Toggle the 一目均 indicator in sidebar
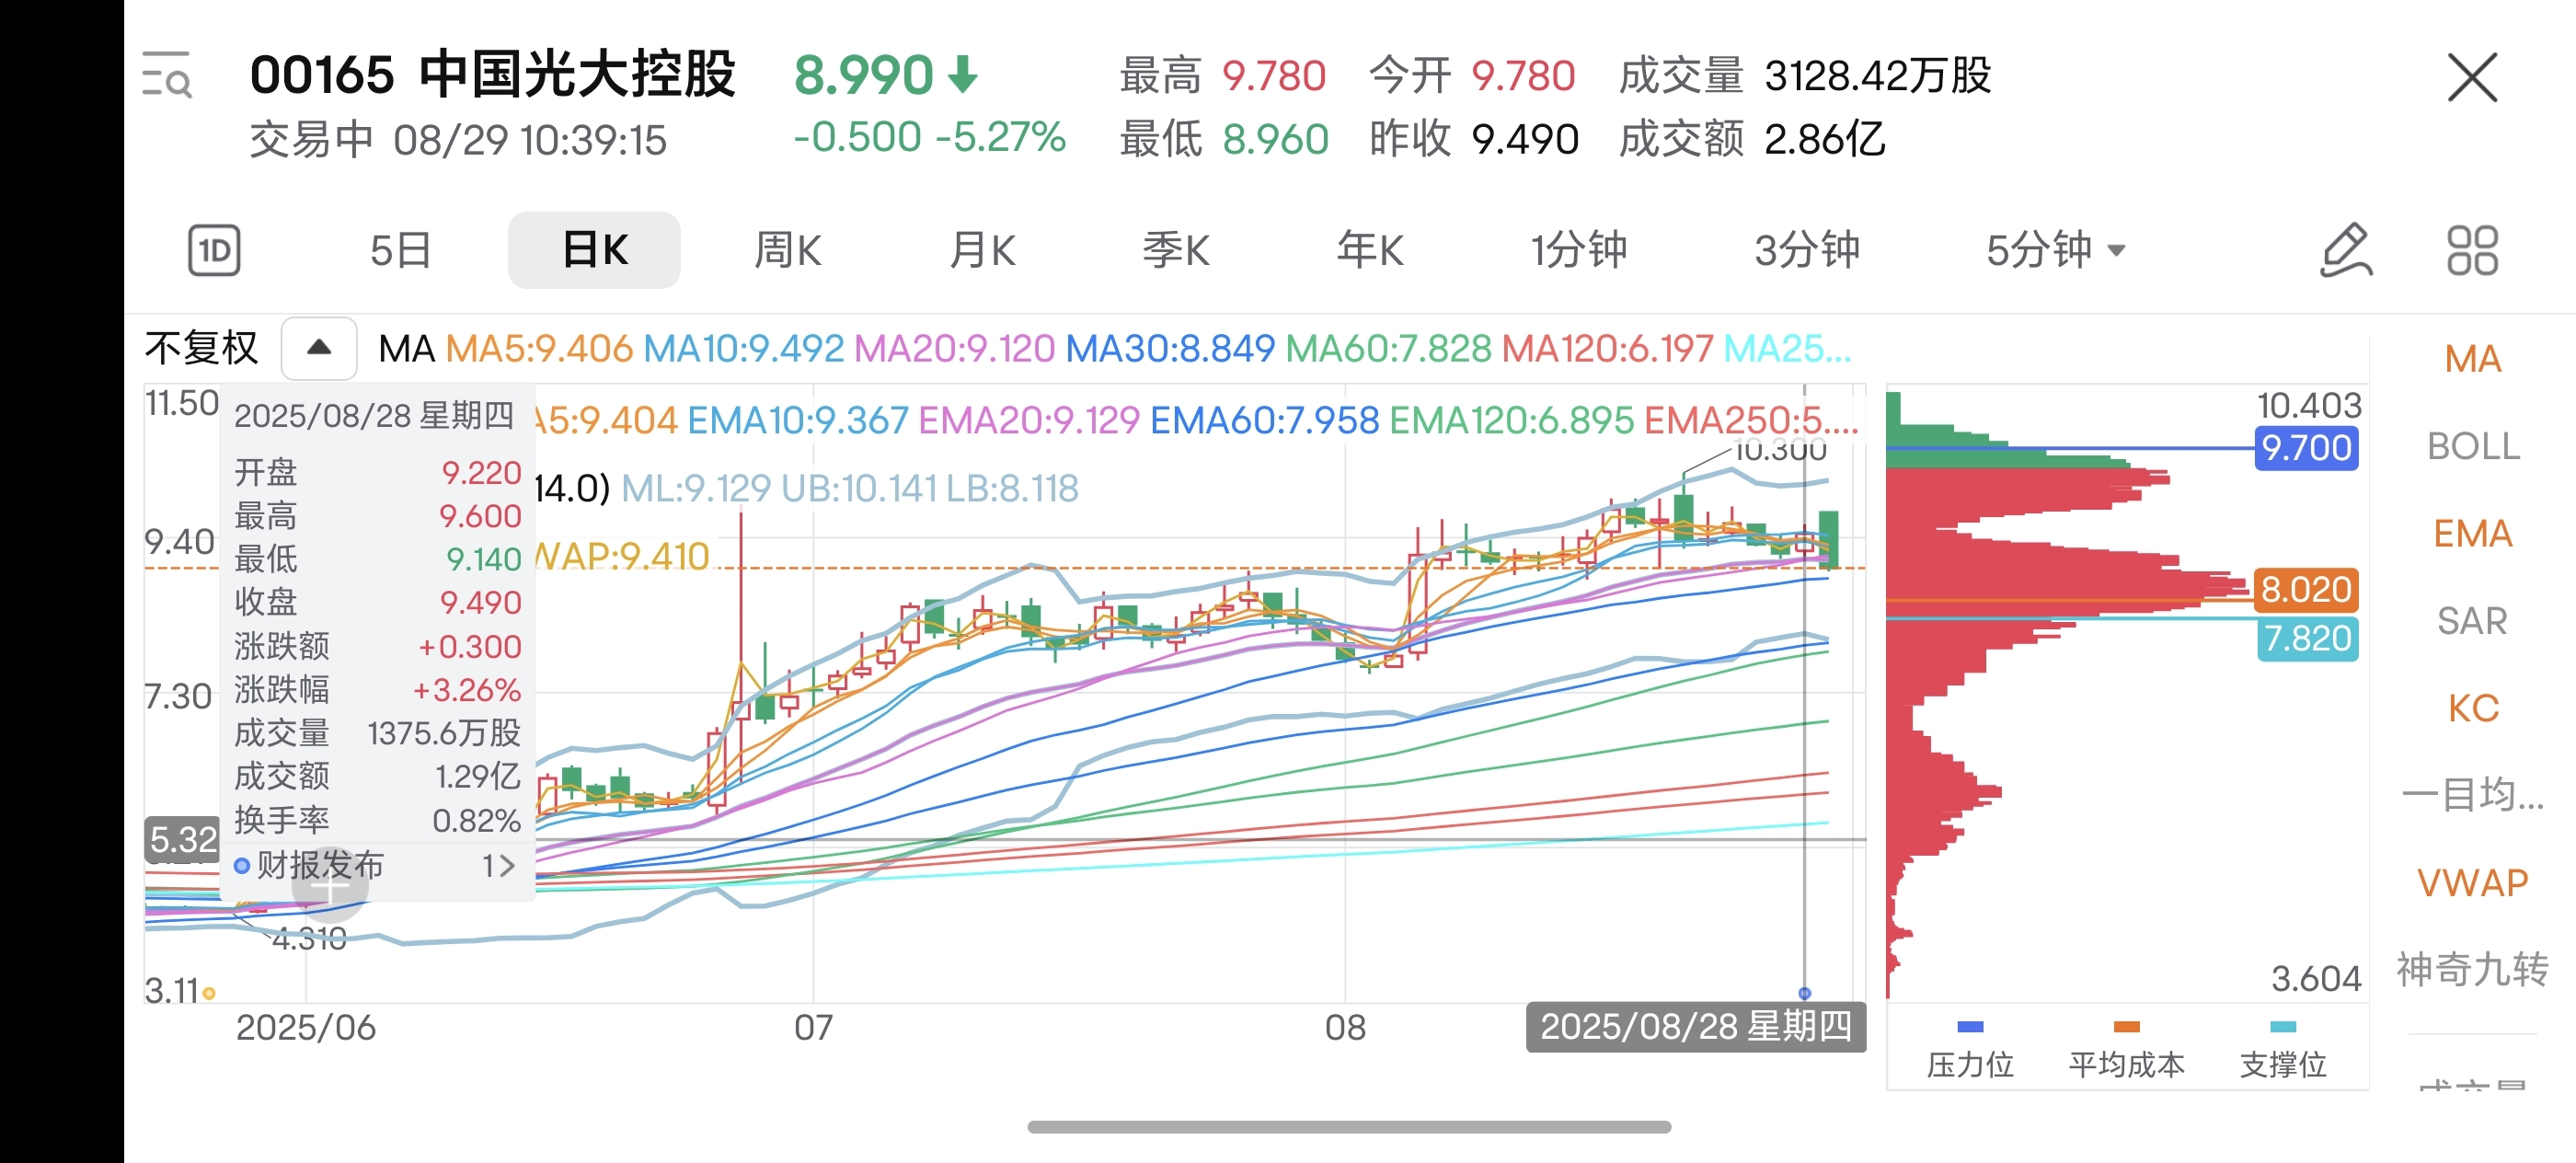 (x=2472, y=795)
